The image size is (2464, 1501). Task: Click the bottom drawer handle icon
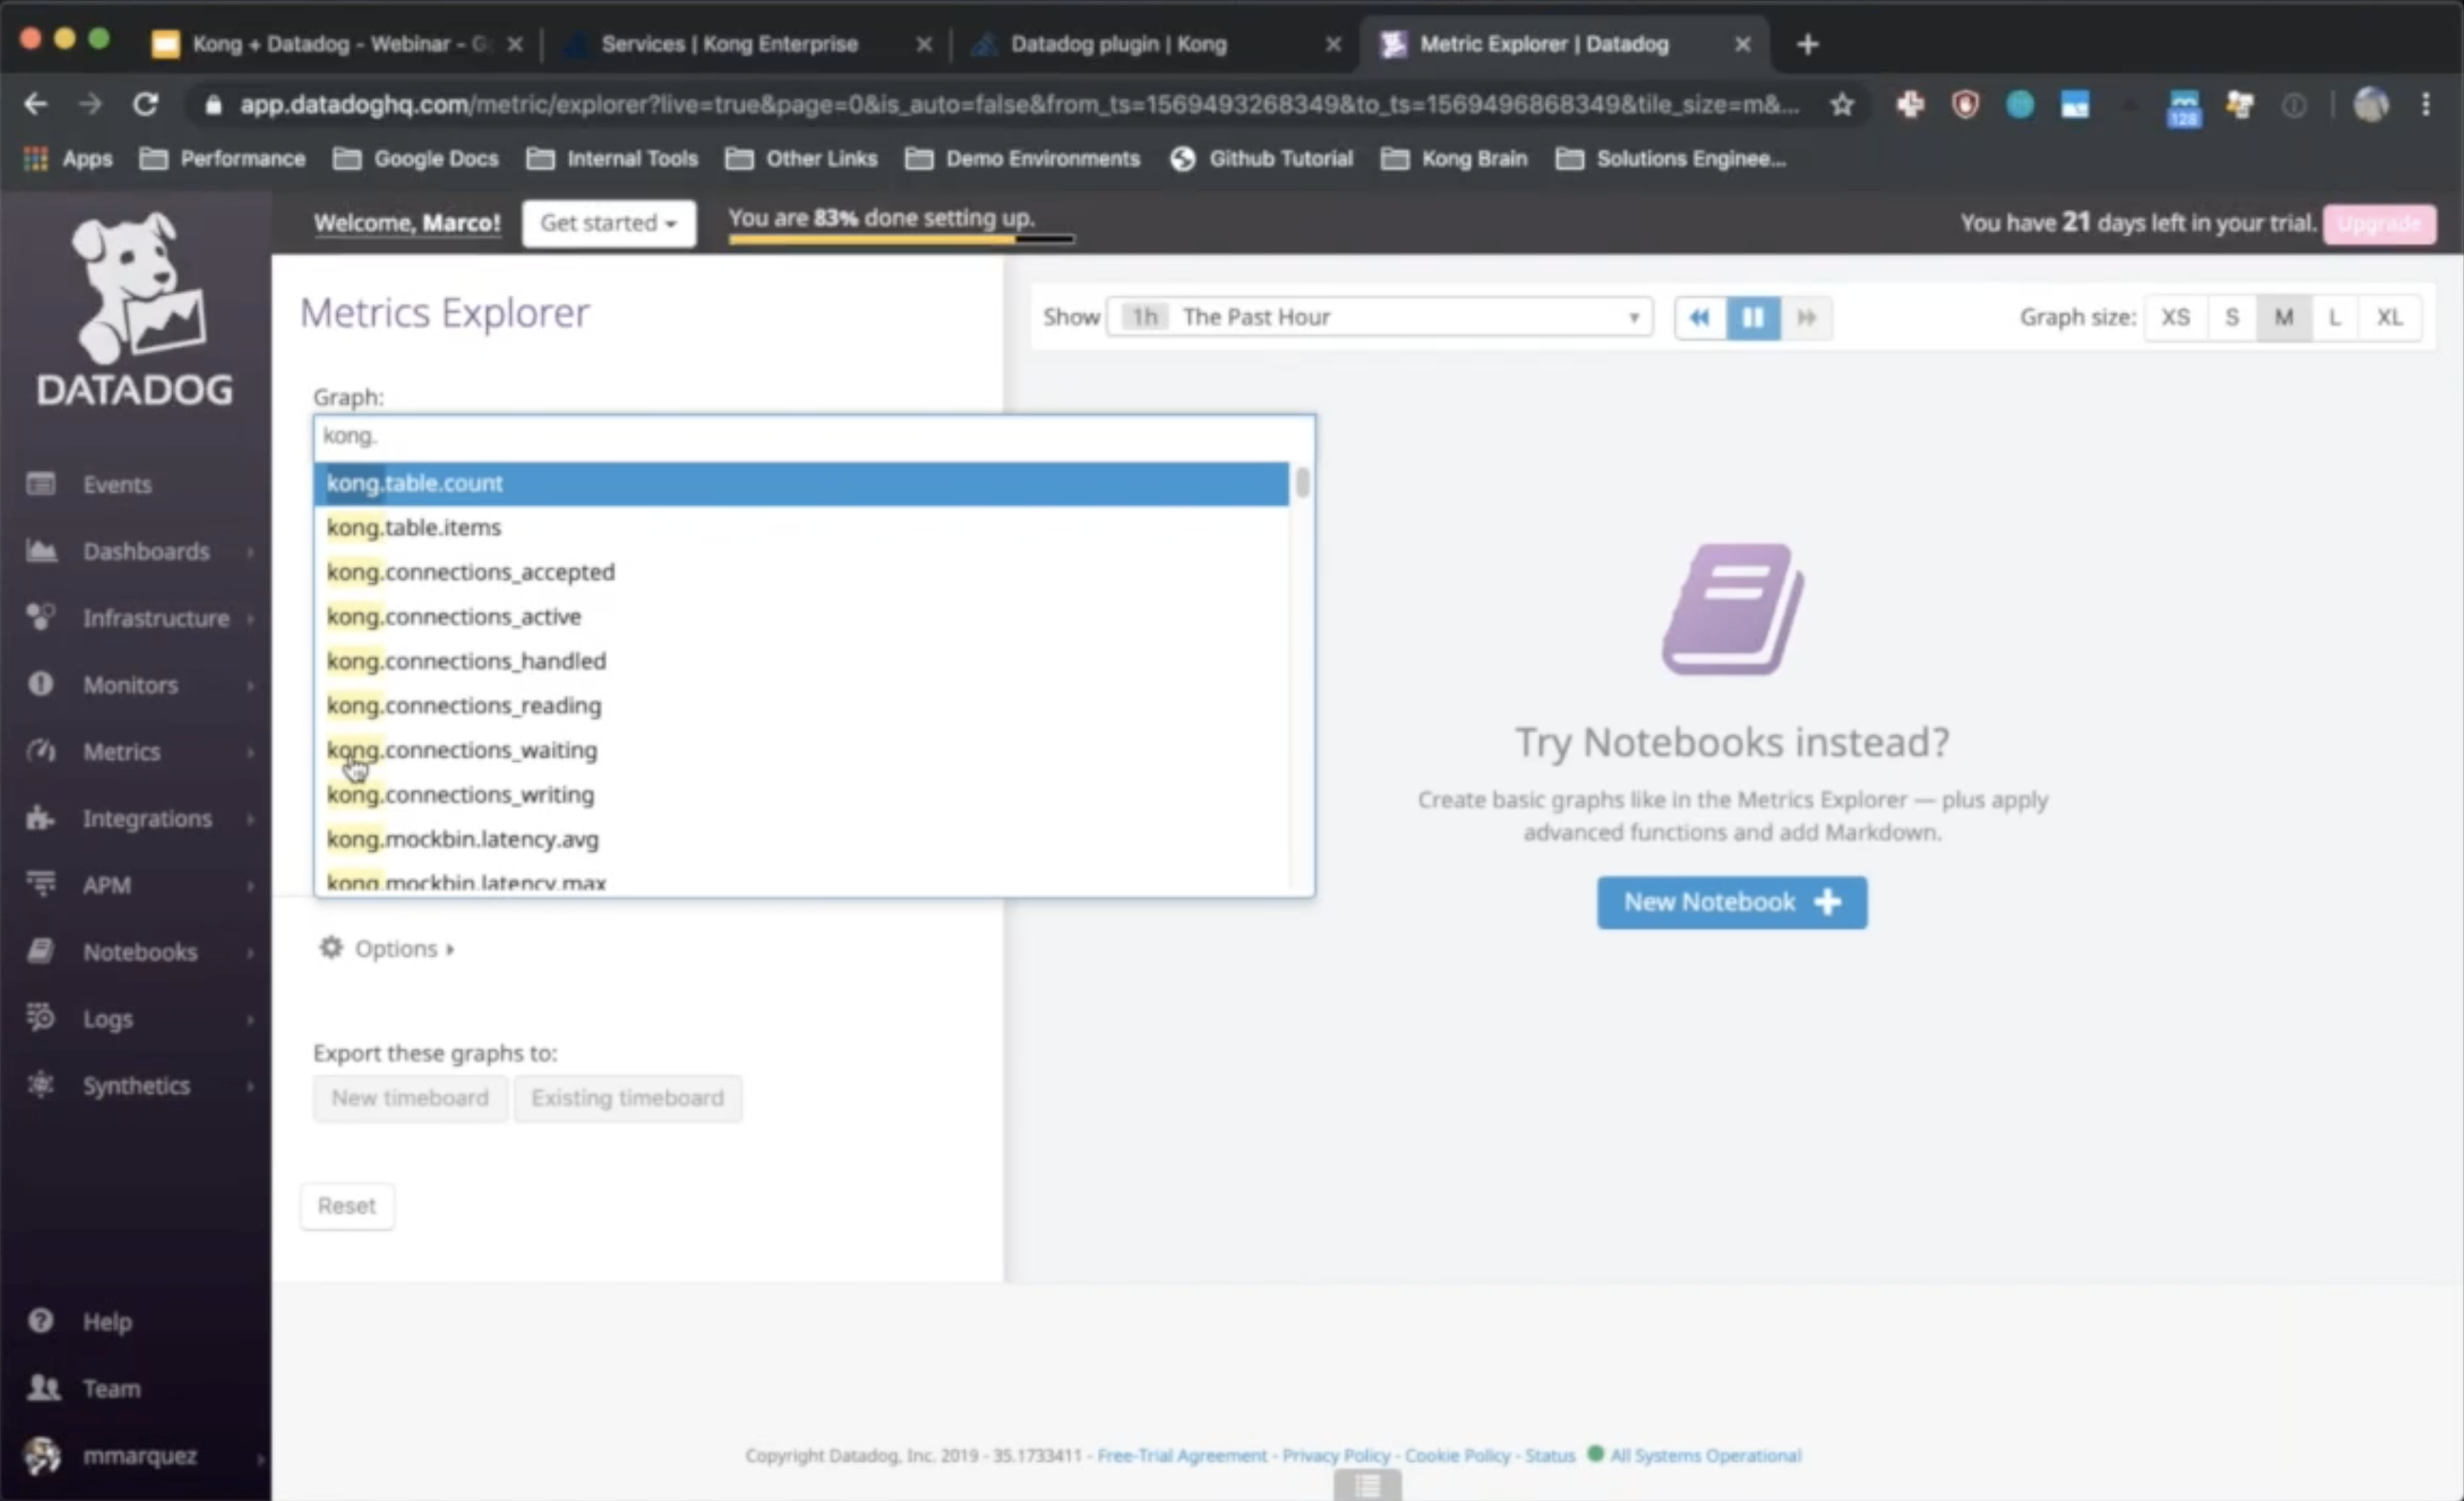(x=1367, y=1485)
